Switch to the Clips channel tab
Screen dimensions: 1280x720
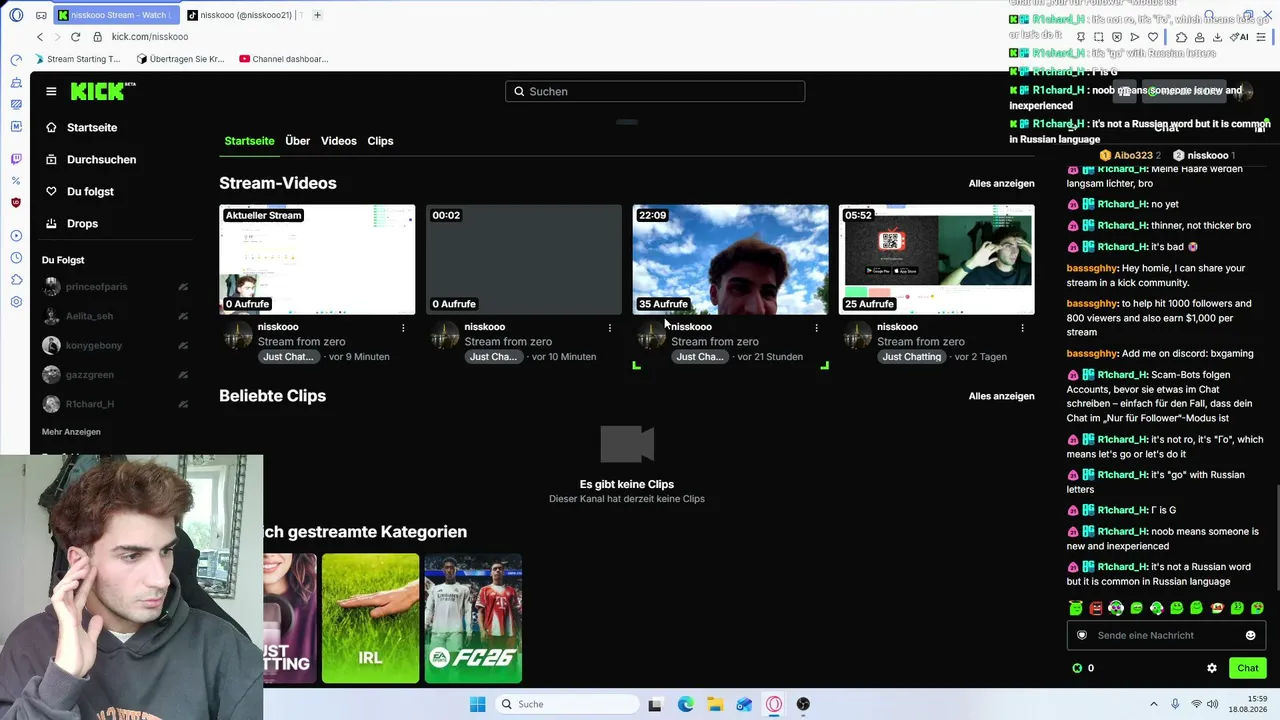pos(380,141)
